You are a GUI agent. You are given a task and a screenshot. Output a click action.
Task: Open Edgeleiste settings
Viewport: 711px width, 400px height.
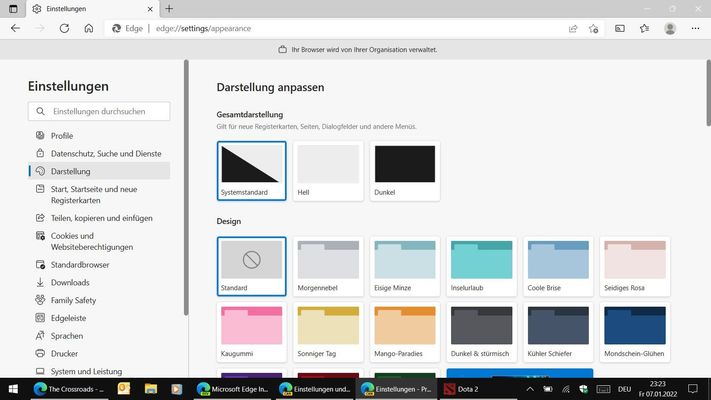click(99, 318)
